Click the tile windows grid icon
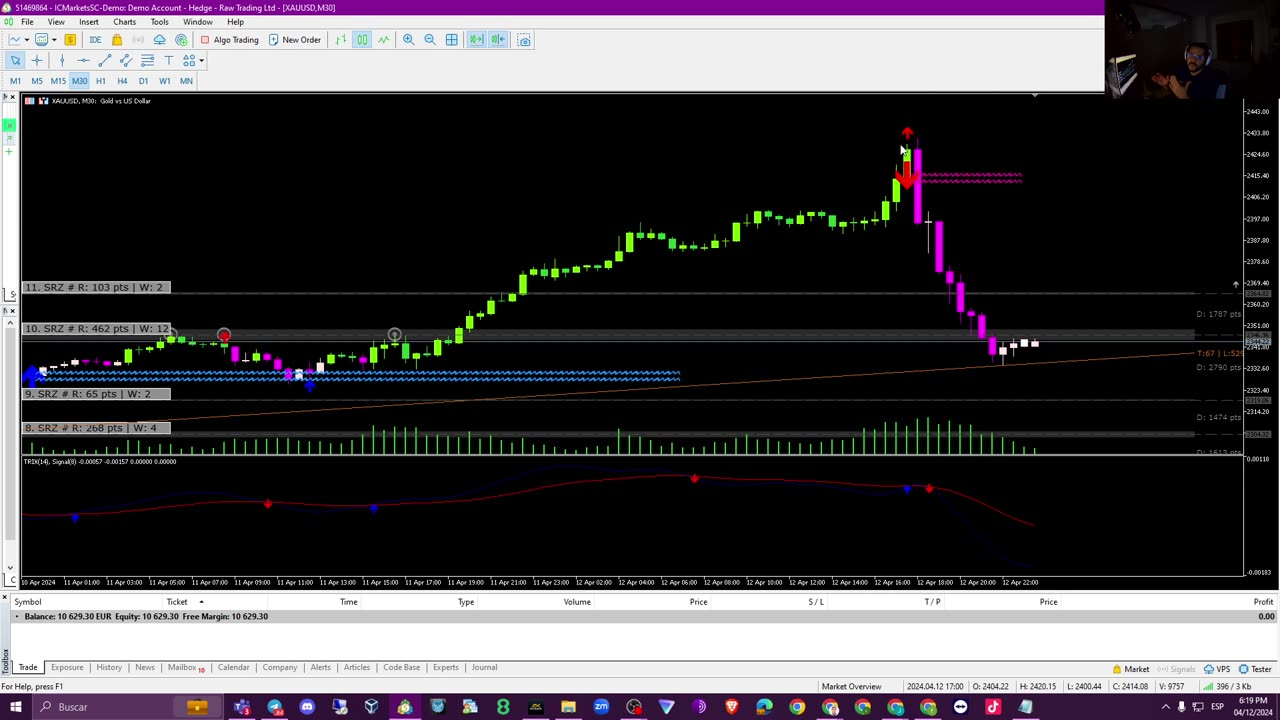The width and height of the screenshot is (1280, 720). pyautogui.click(x=452, y=40)
